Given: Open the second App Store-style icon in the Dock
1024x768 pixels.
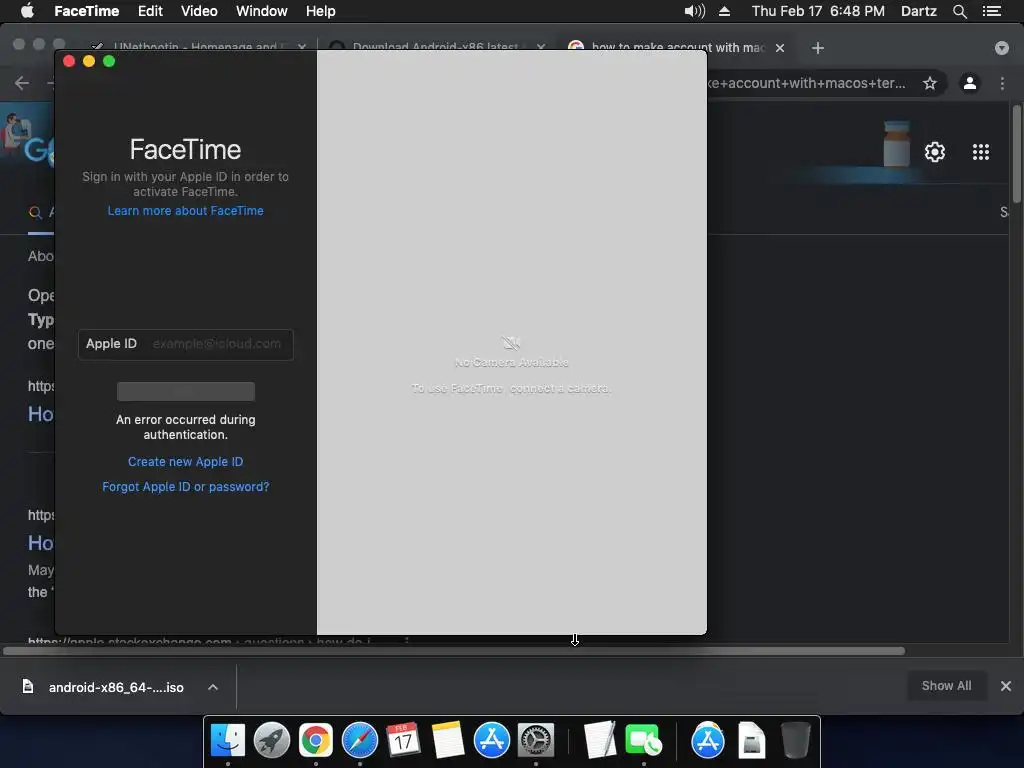Looking at the screenshot, I should pyautogui.click(x=707, y=741).
